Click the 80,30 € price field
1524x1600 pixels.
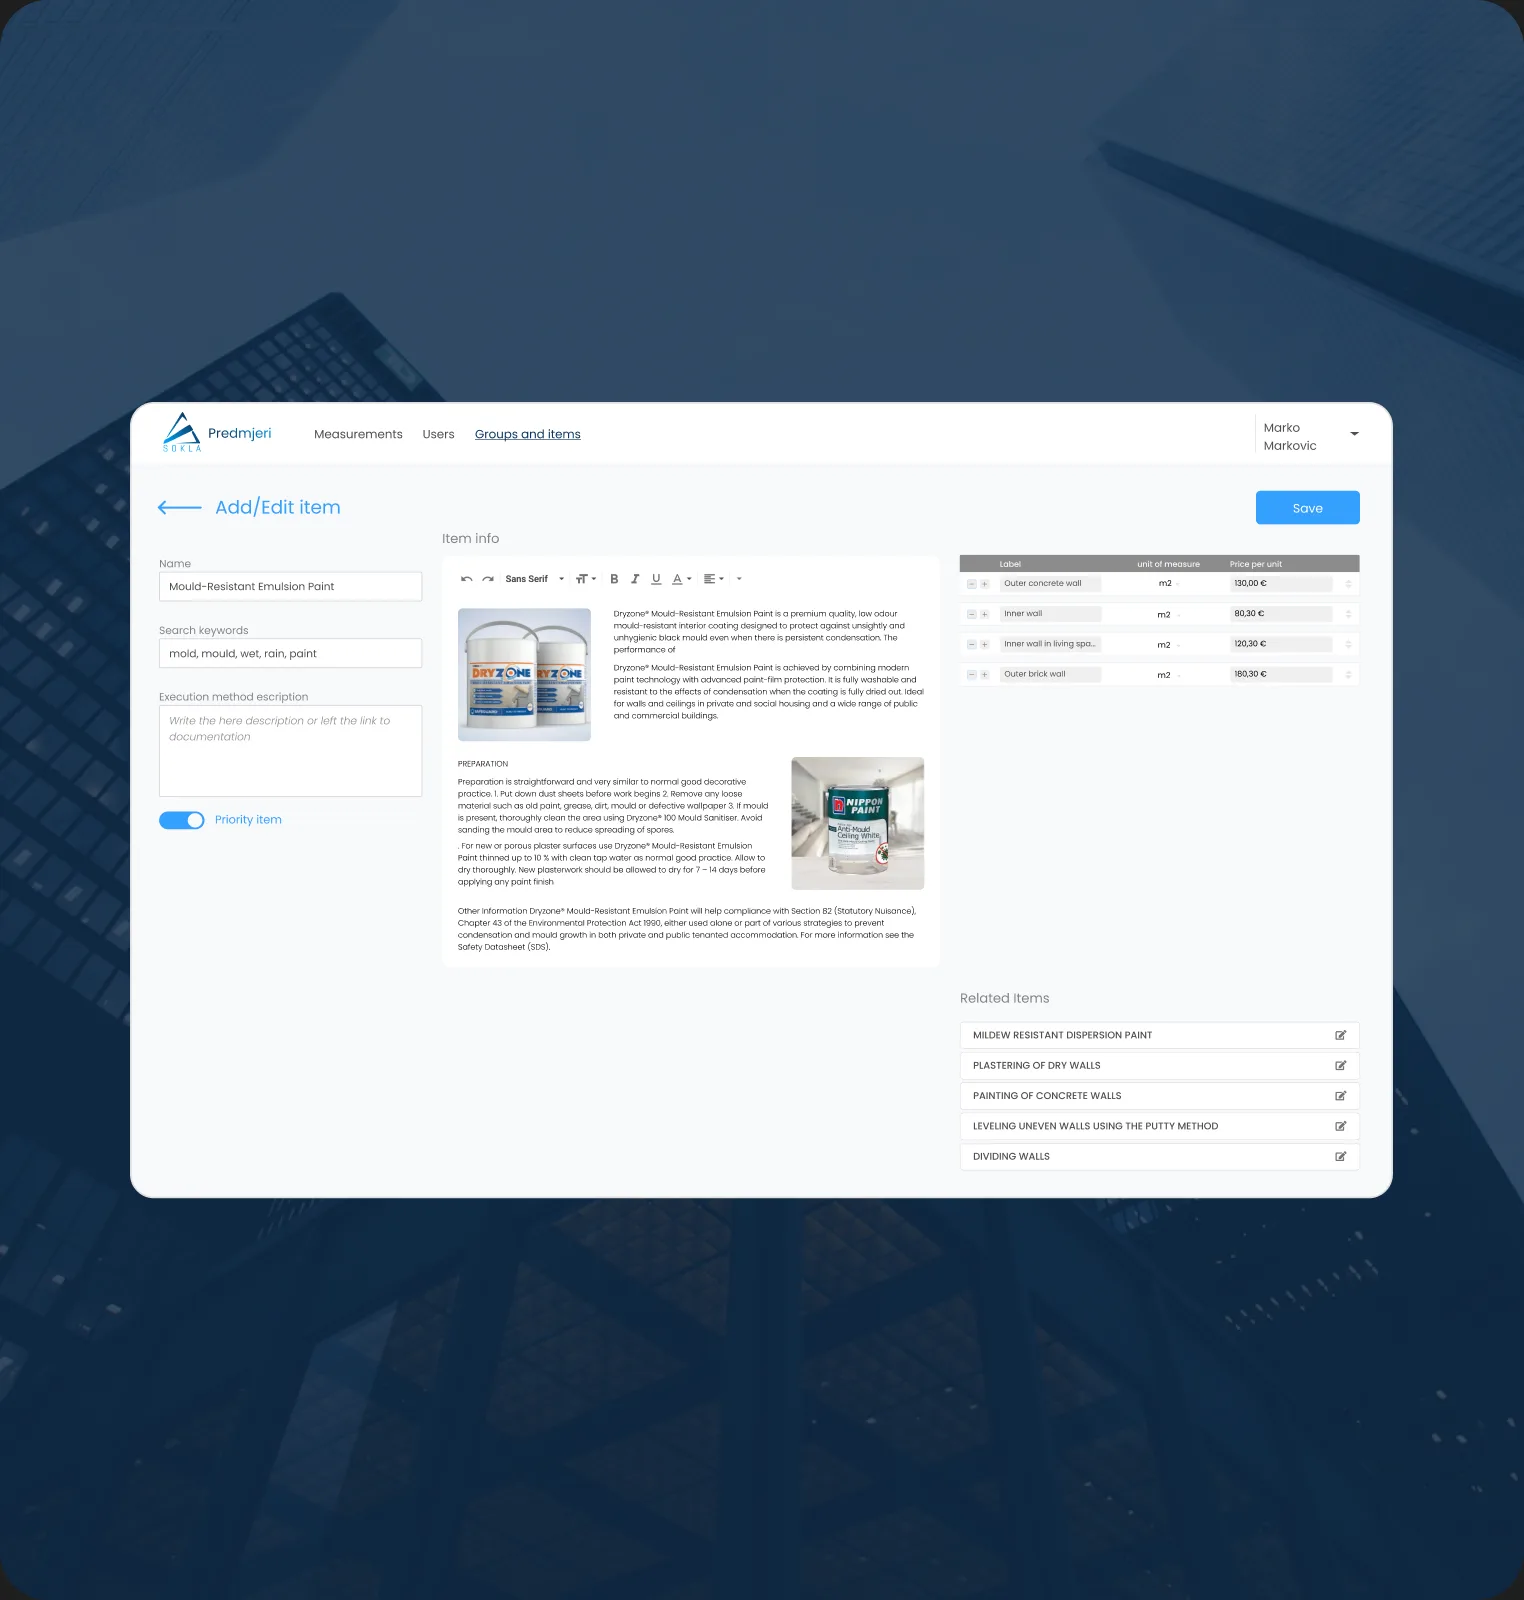click(1281, 614)
